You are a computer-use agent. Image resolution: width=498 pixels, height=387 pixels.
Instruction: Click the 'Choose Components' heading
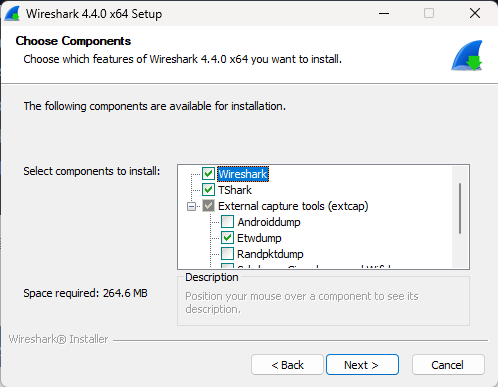tap(73, 41)
